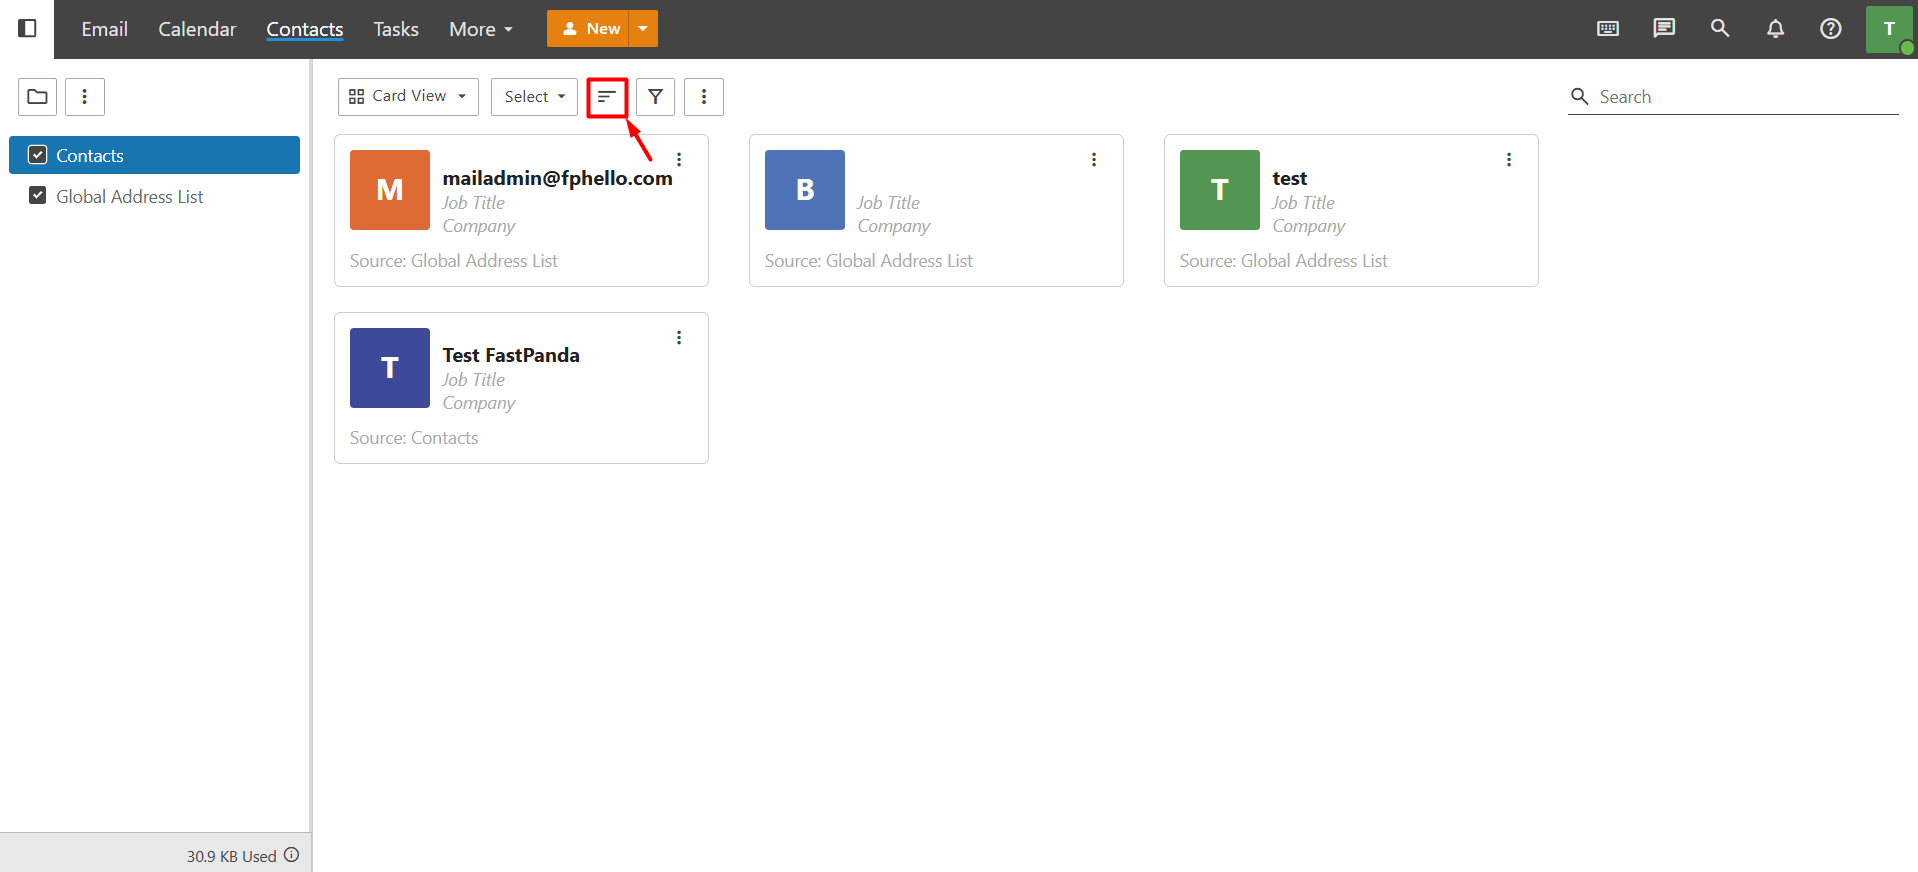This screenshot has height=872, width=1918.
Task: Open sidebar folder actions three-dot menu
Action: 85,97
